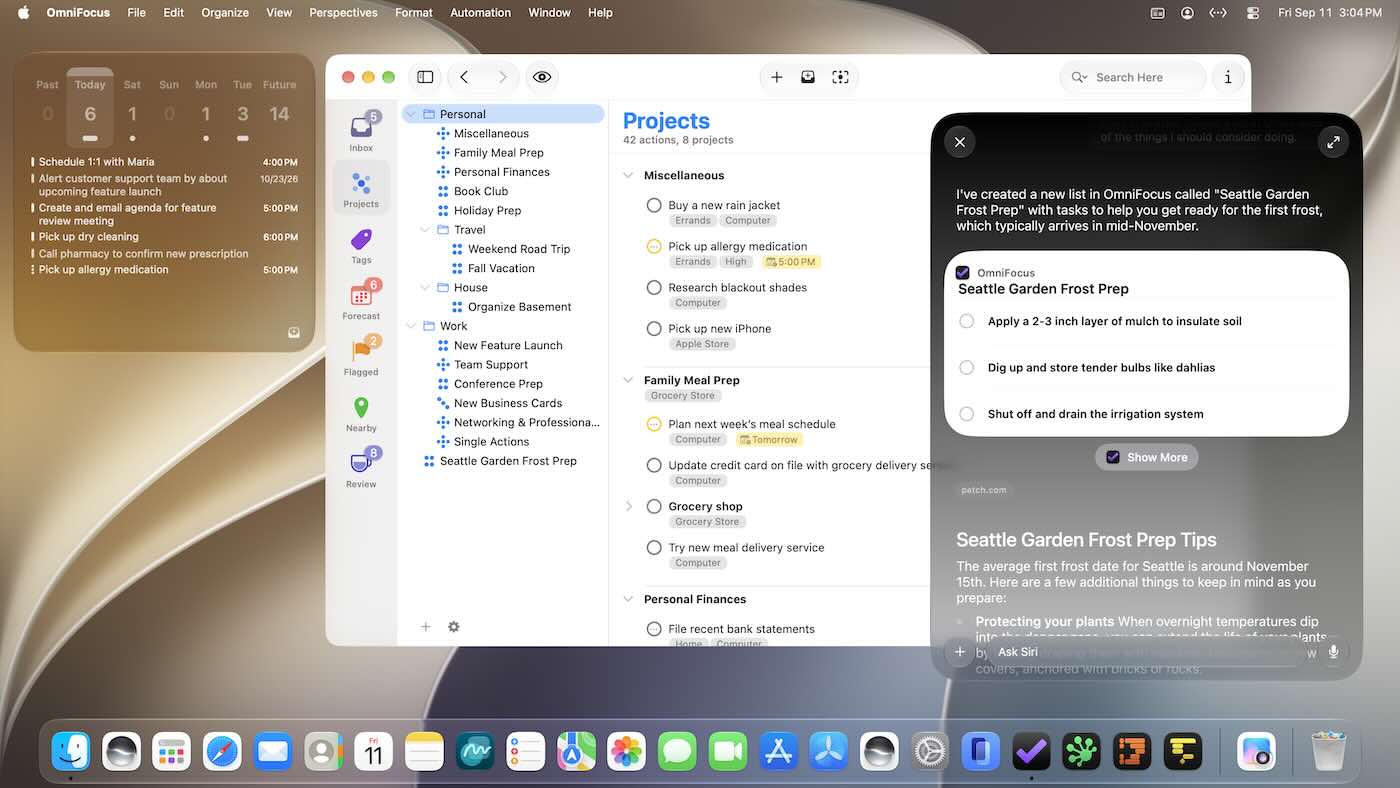1400x788 pixels.
Task: Click the 5:00 PM due tag
Action: pos(790,262)
